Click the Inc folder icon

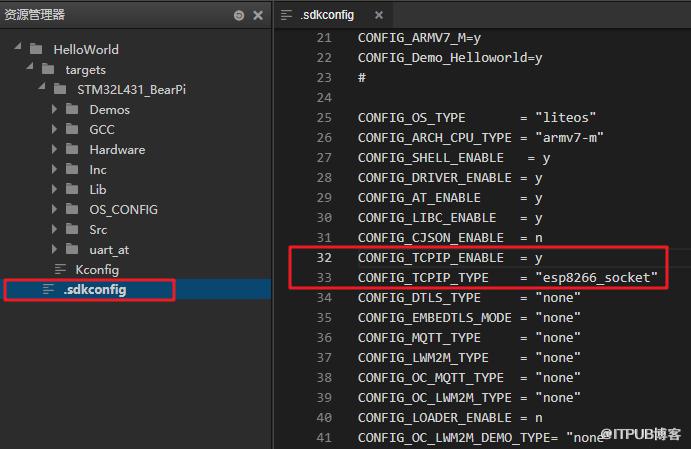pyautogui.click(x=72, y=169)
